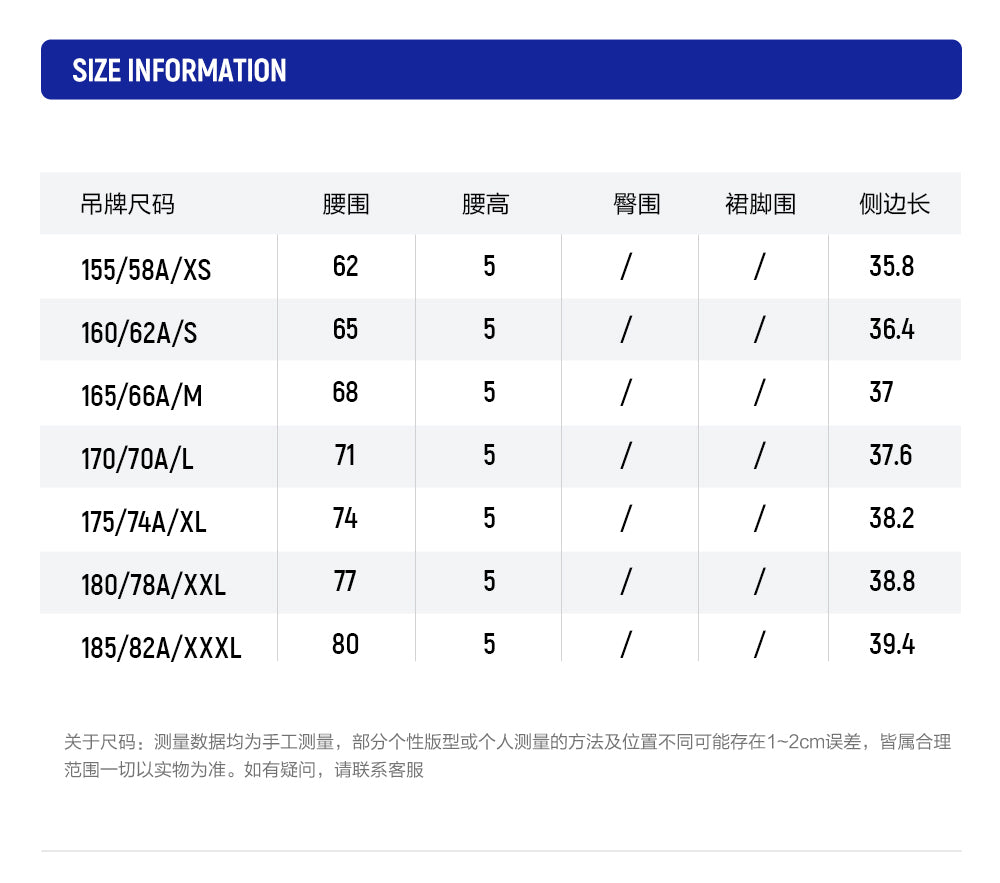The height and width of the screenshot is (883, 1000).
Task: Click the 关于尺码 measurement disclaimer text
Action: pyautogui.click(x=507, y=755)
